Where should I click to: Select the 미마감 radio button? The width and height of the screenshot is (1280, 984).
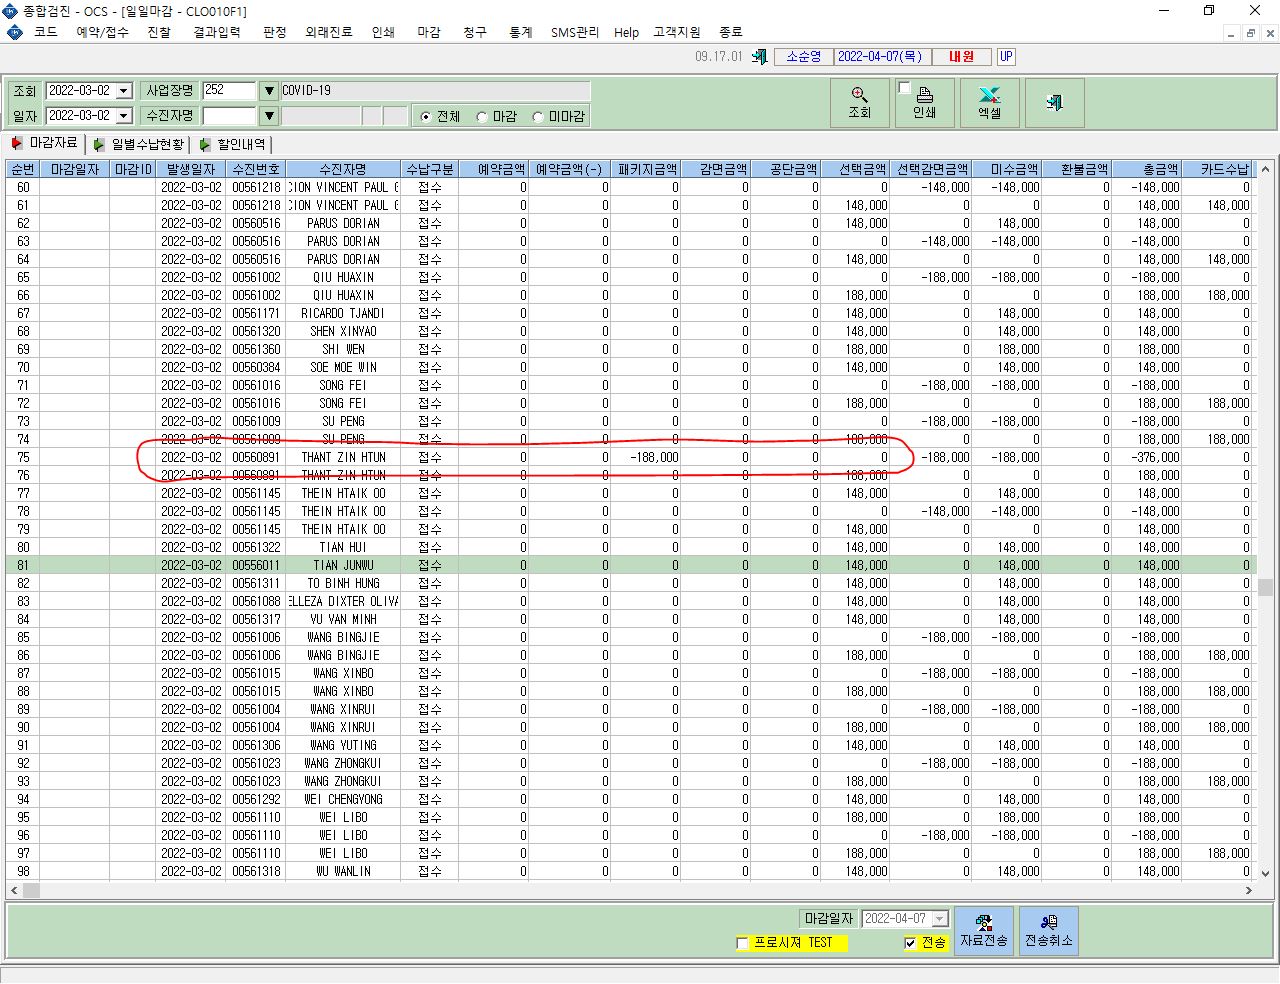(x=538, y=117)
